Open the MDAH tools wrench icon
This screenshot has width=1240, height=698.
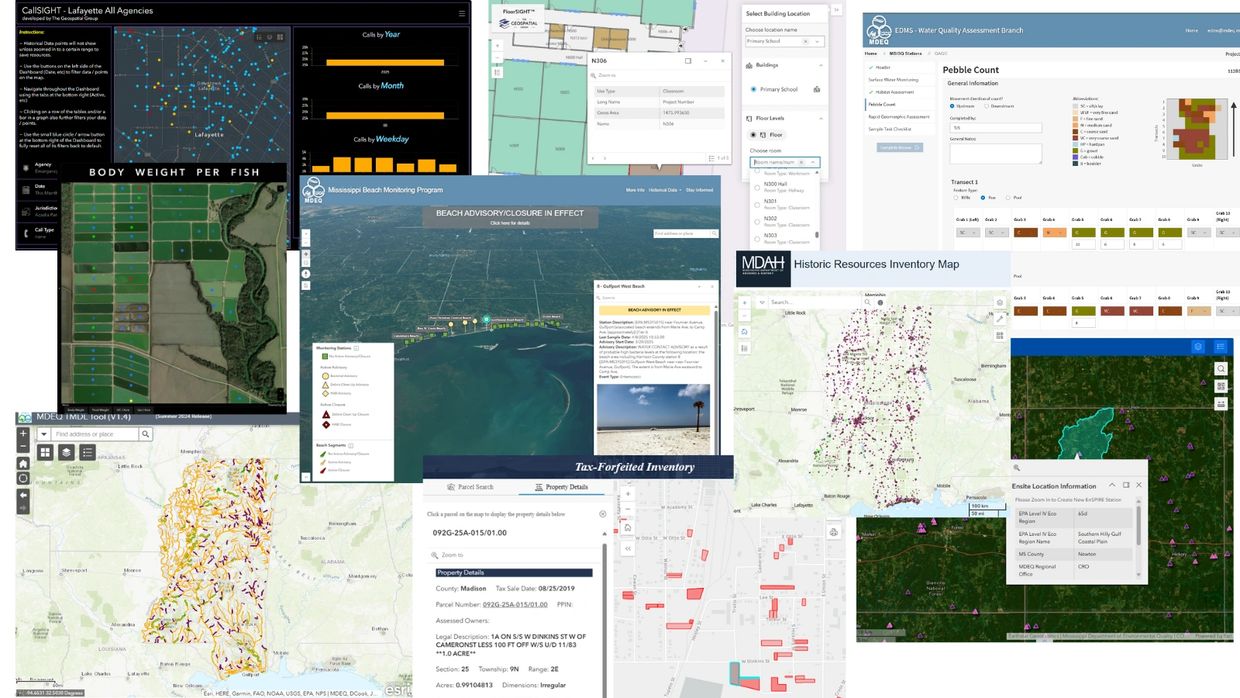pyautogui.click(x=1000, y=319)
